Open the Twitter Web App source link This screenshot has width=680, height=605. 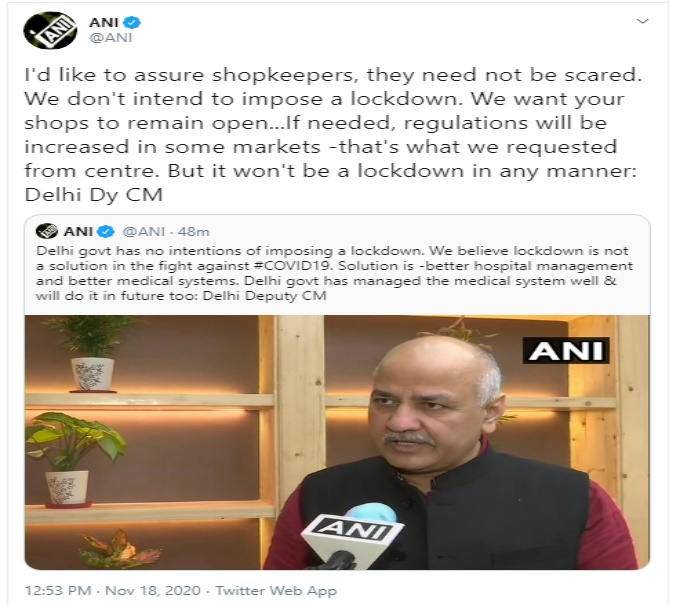(276, 590)
